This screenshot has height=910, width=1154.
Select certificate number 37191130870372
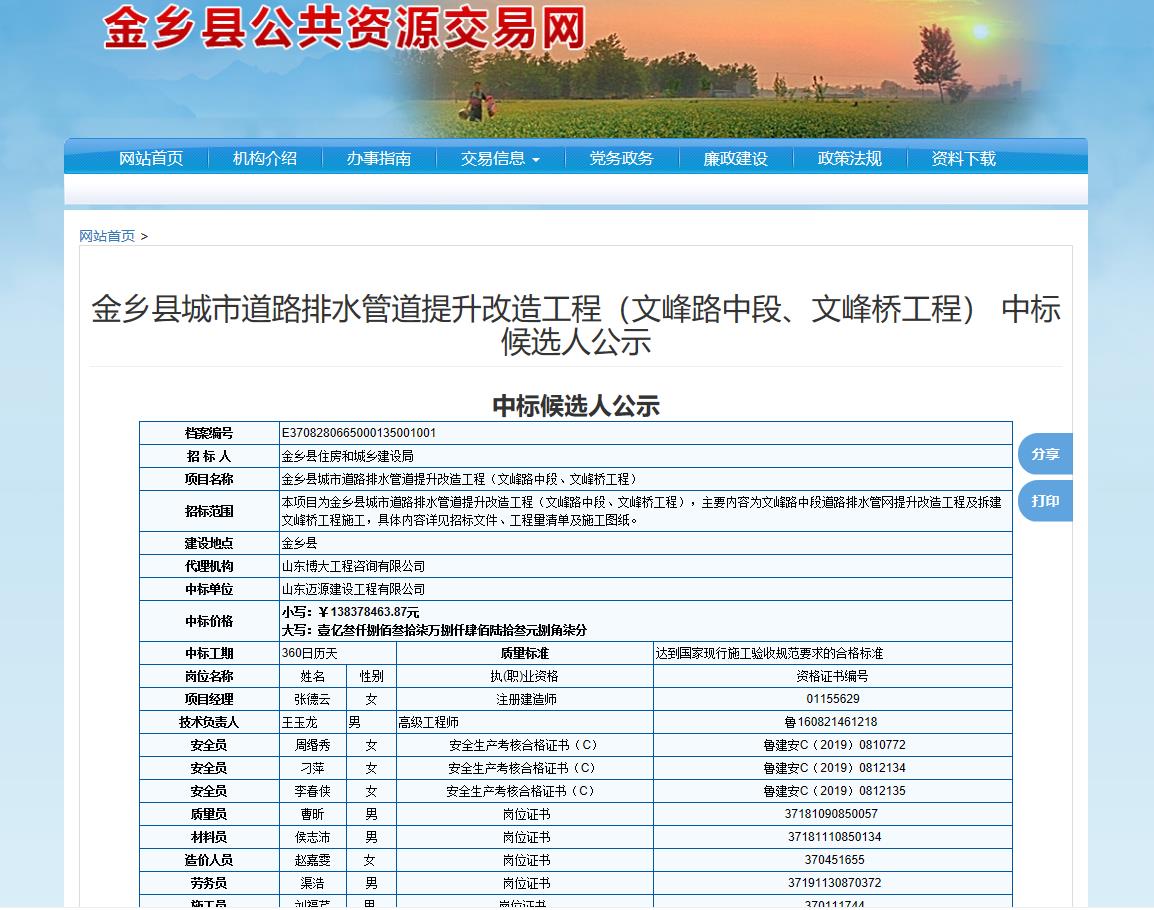[835, 882]
